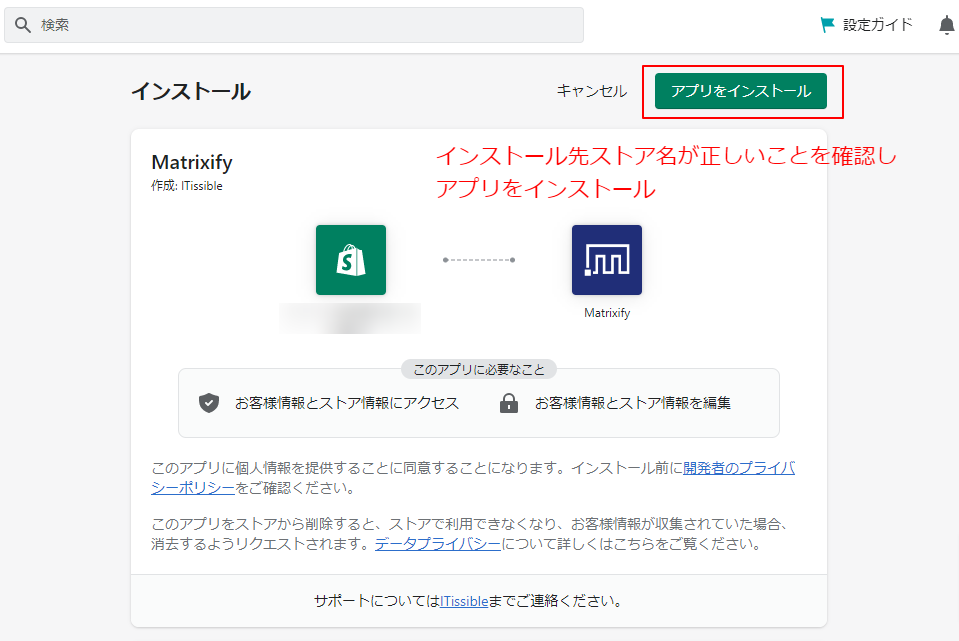959x641 pixels.
Task: Open the 開発者のプライバシーポリシー link
Action: (x=739, y=469)
